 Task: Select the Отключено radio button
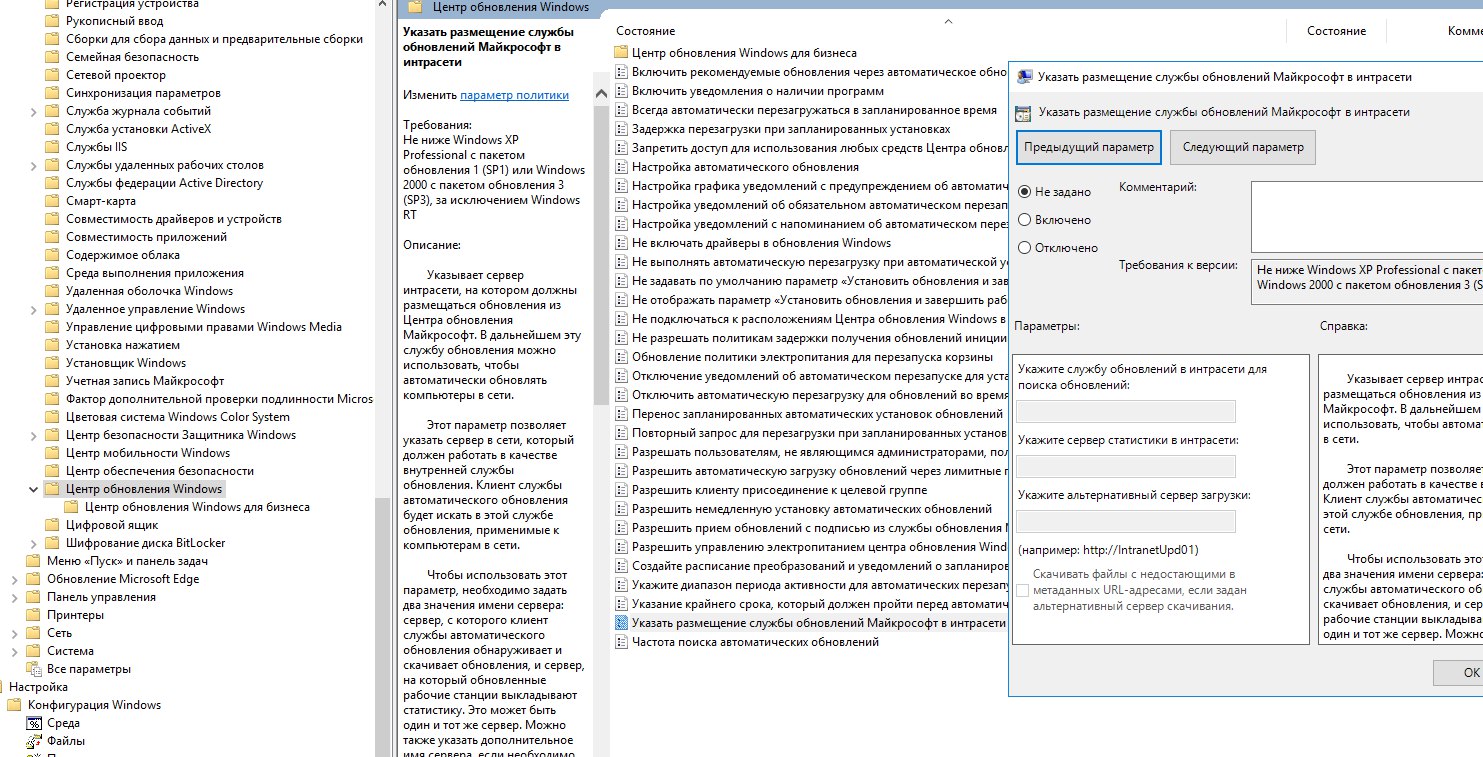[1024, 248]
